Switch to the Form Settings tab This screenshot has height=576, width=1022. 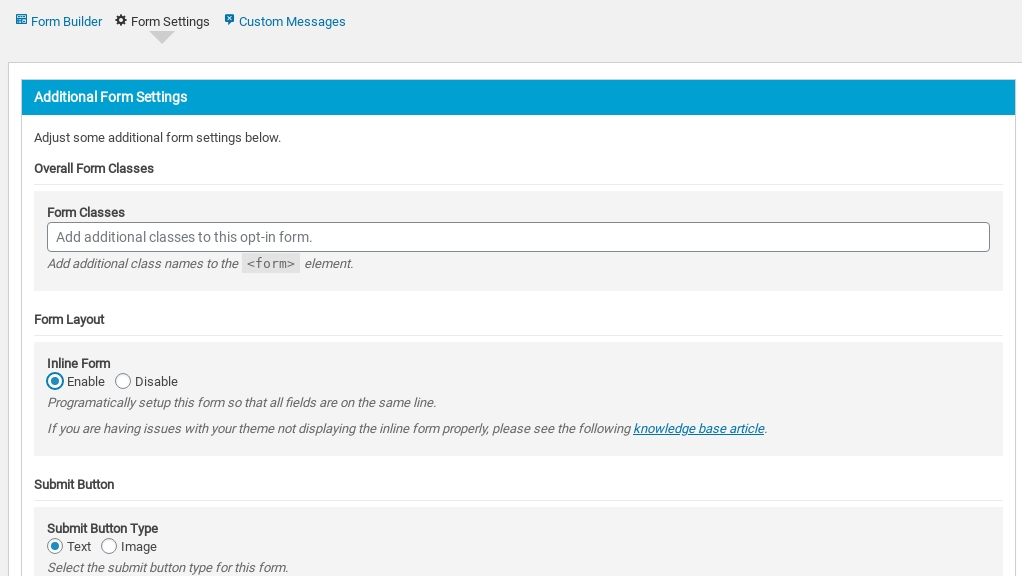coord(170,21)
